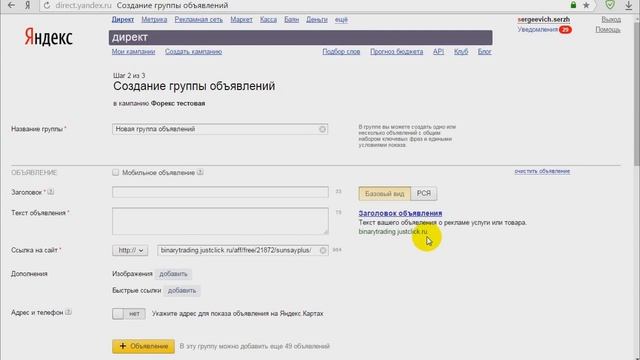Open Касса in the top navigation
Image resolution: width=640 pixels, height=360 pixels.
coord(268,20)
